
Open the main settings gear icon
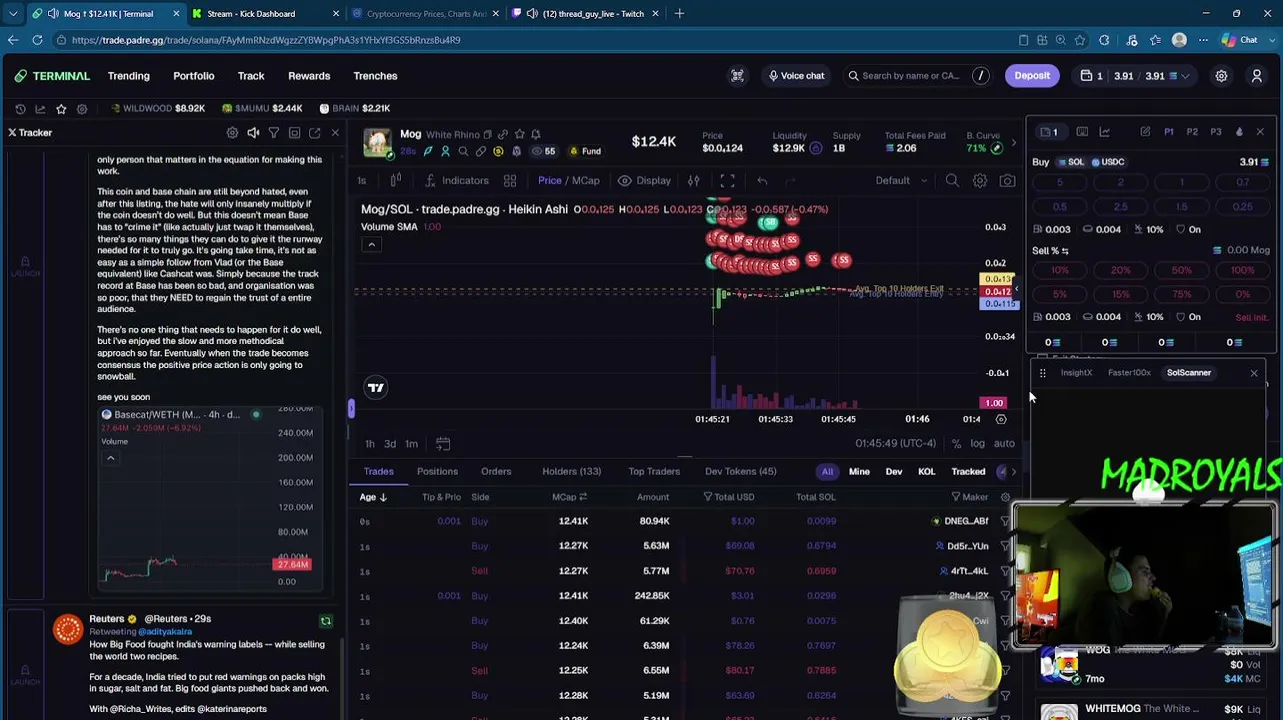[x=1221, y=76]
